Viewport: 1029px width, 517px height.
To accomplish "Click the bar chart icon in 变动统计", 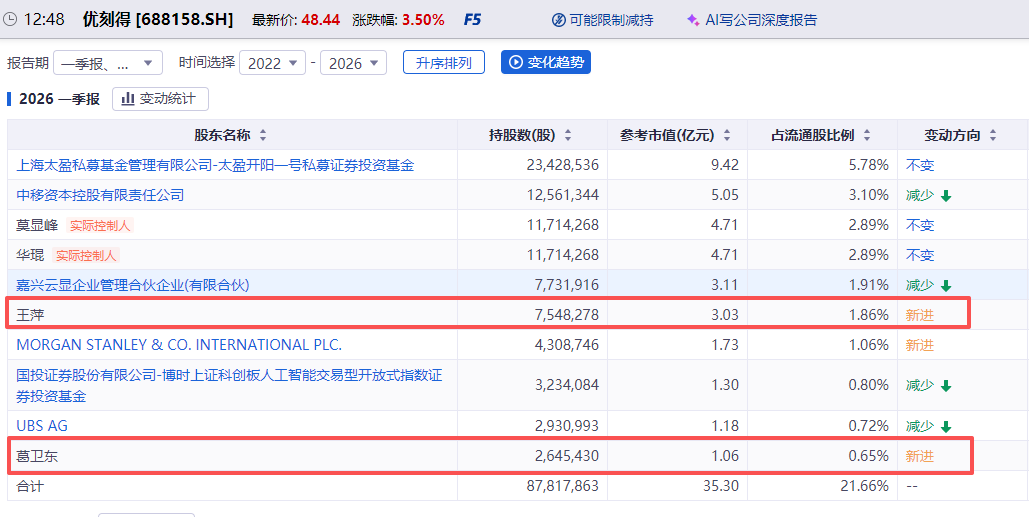I will (128, 98).
